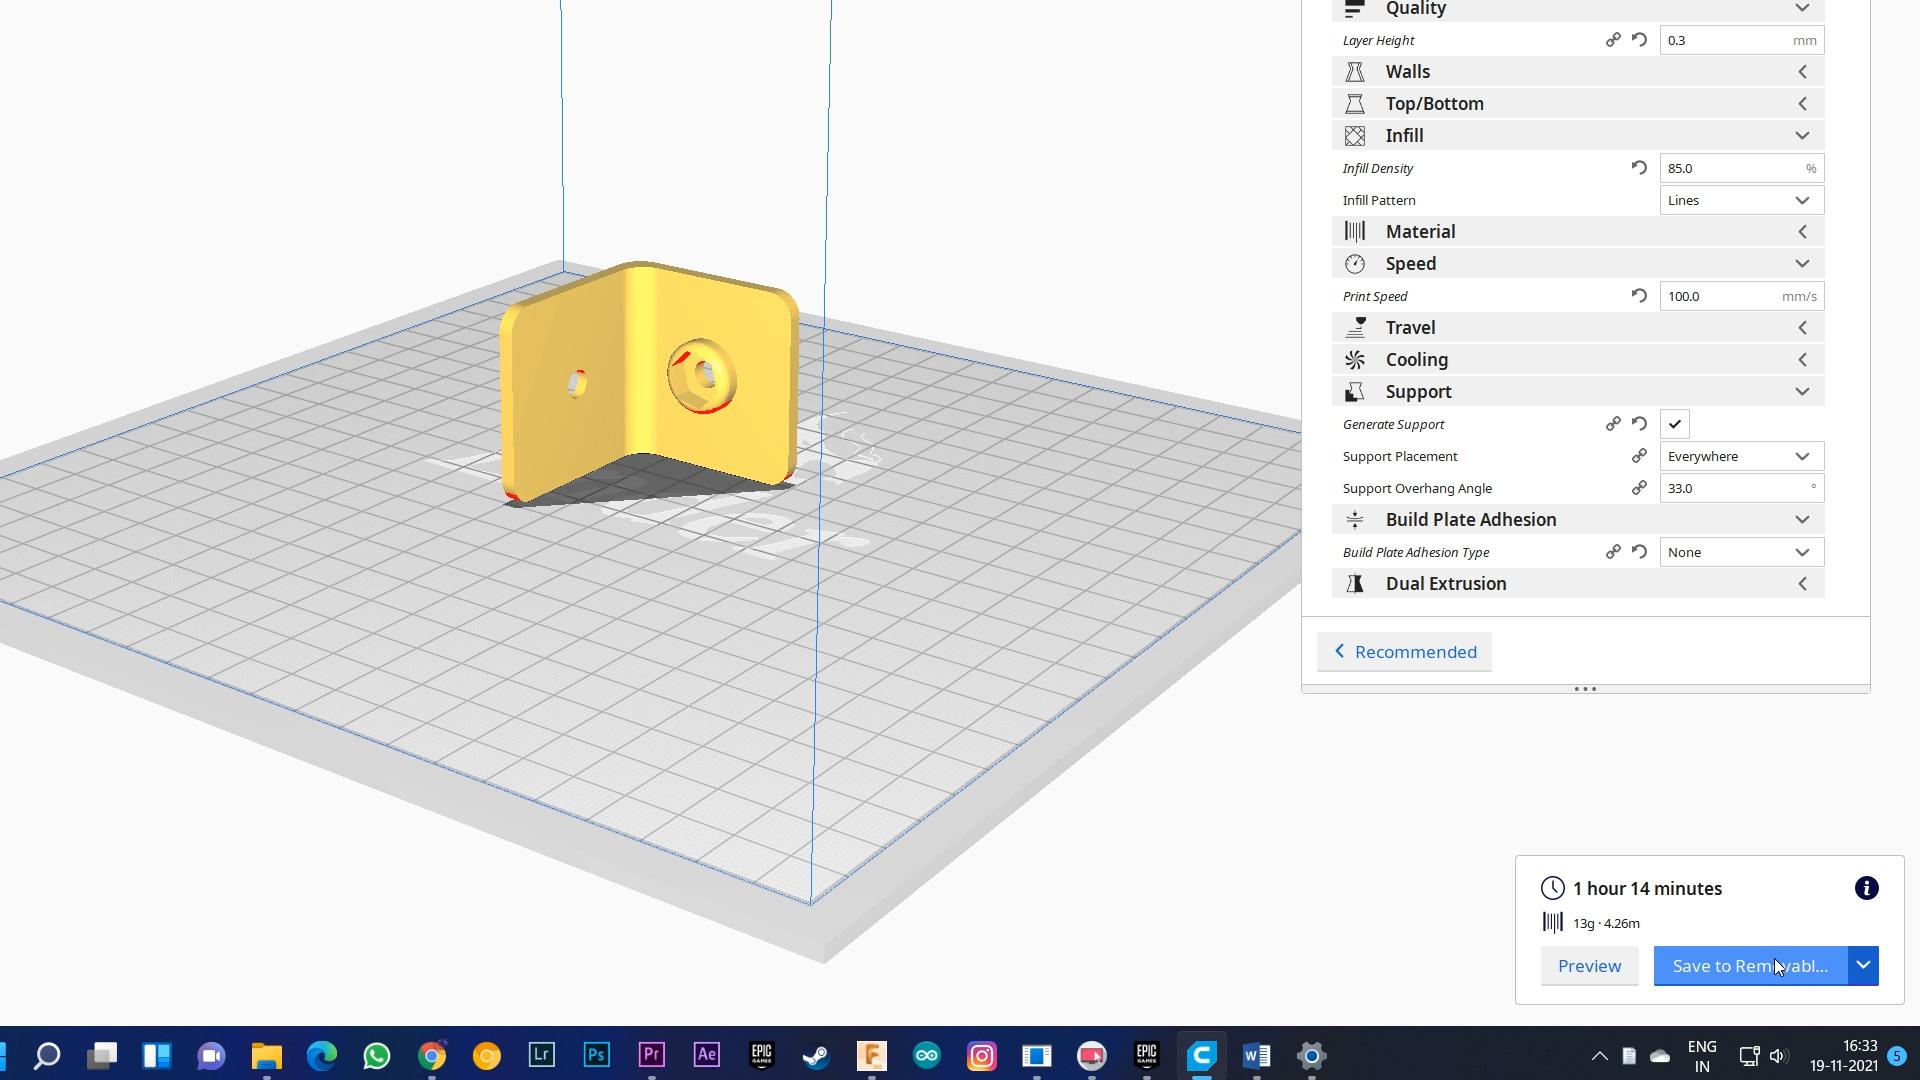The image size is (1920, 1080).
Task: Open Support Placement dropdown selector
Action: point(1741,455)
